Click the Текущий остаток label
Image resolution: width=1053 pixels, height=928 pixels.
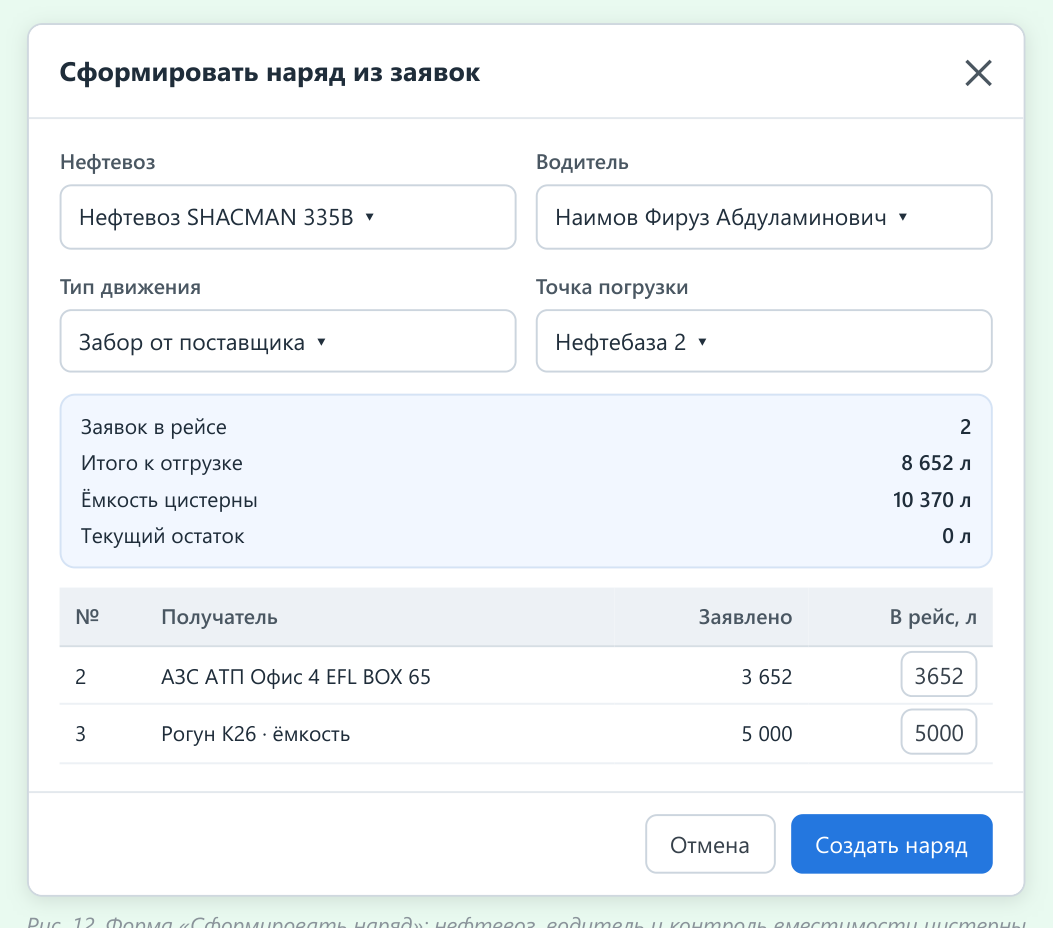163,536
